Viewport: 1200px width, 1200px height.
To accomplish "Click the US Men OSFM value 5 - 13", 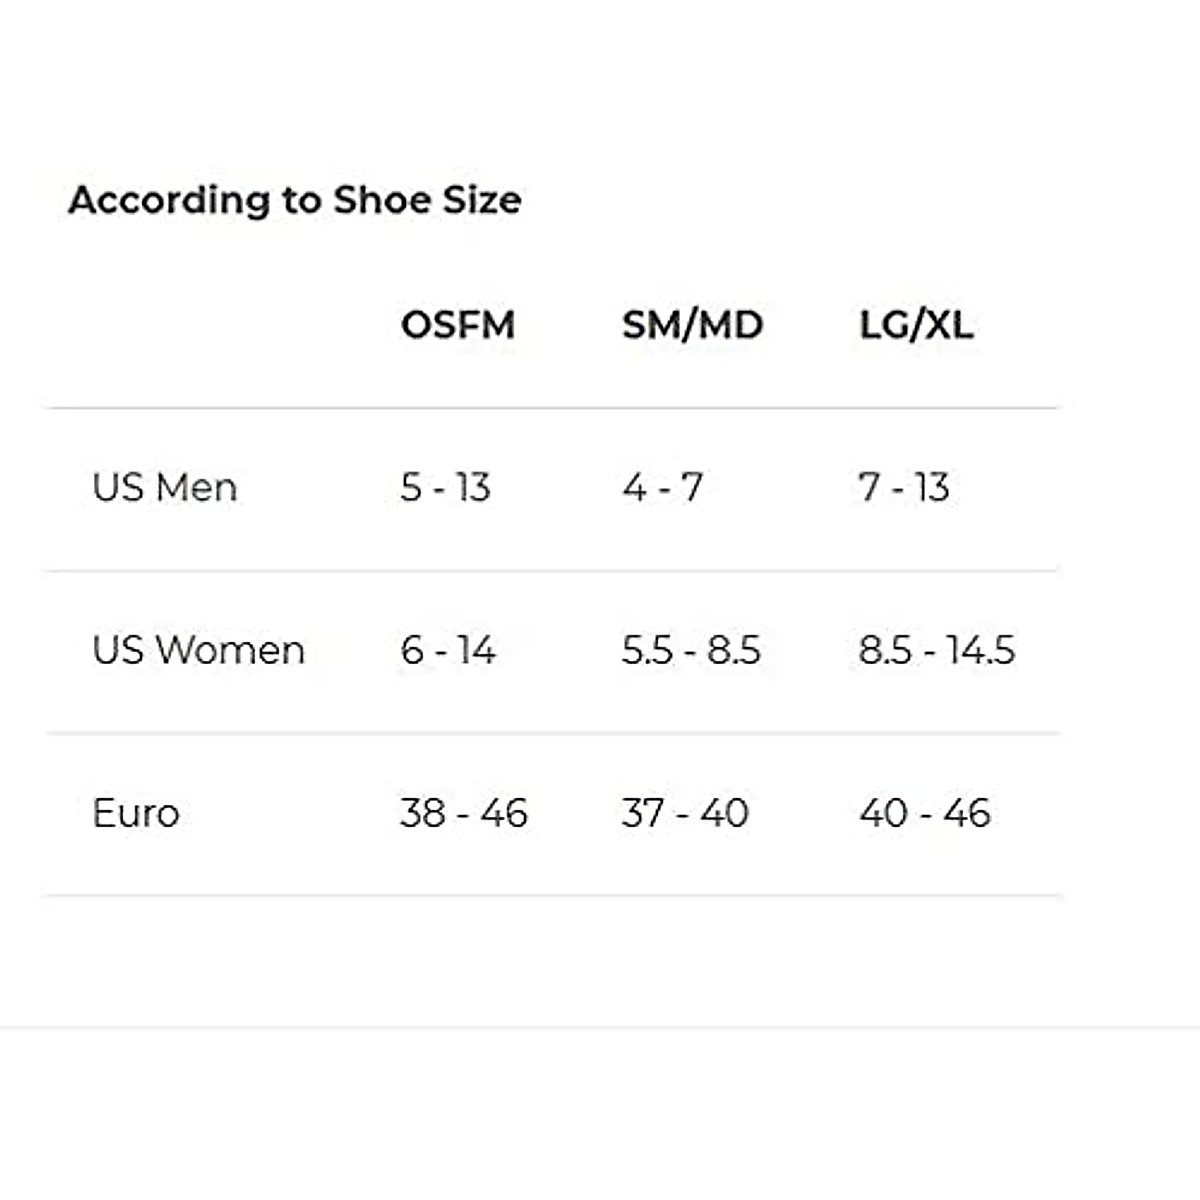I will click(446, 488).
